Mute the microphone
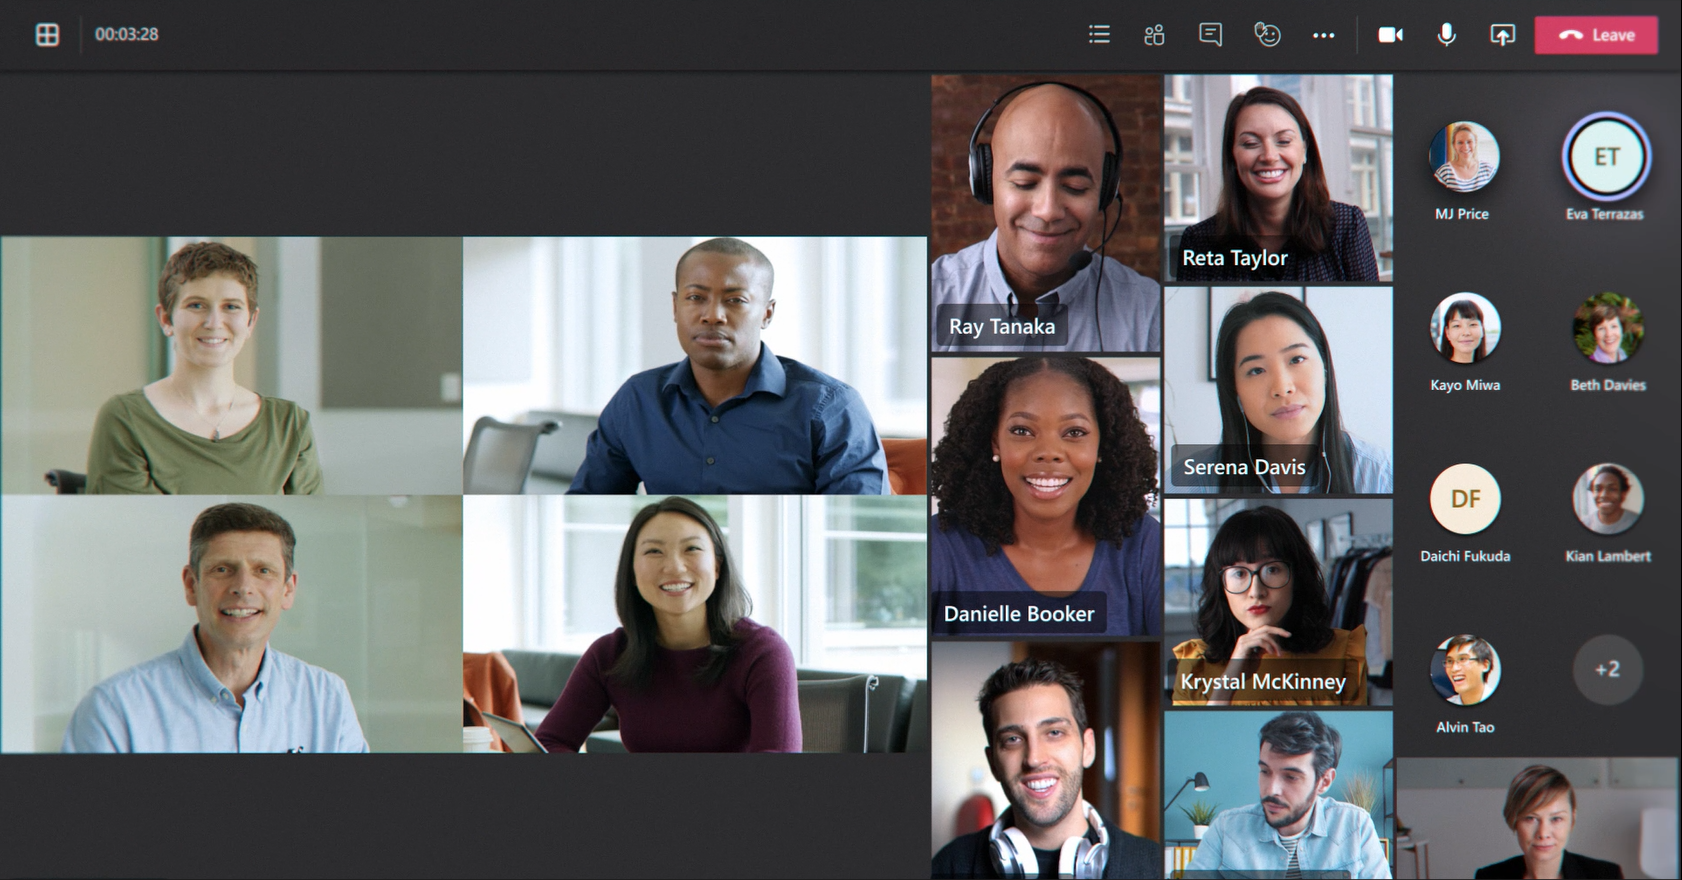The height and width of the screenshot is (880, 1682). click(1446, 35)
